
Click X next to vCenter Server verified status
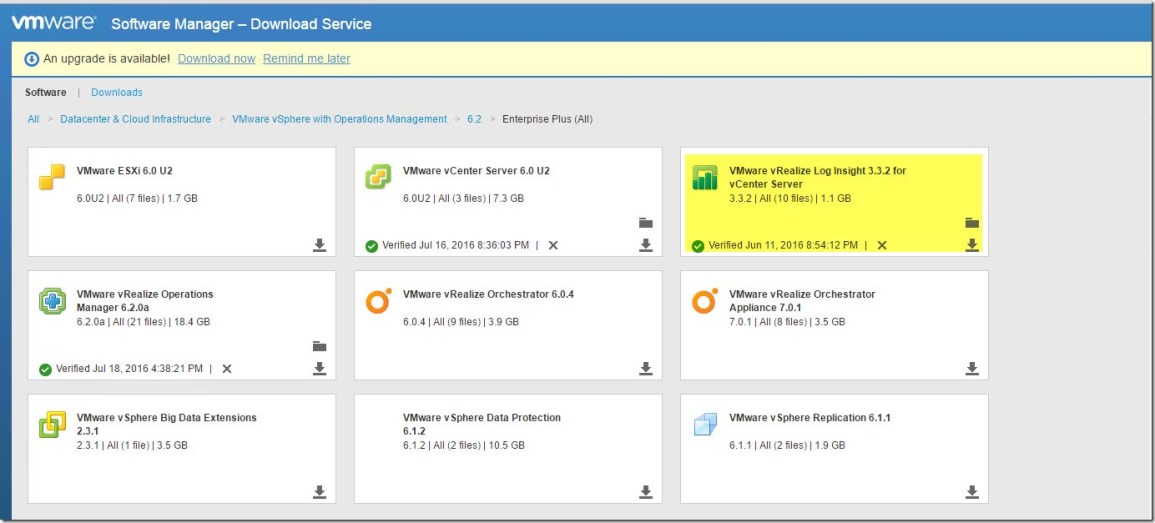(x=553, y=245)
